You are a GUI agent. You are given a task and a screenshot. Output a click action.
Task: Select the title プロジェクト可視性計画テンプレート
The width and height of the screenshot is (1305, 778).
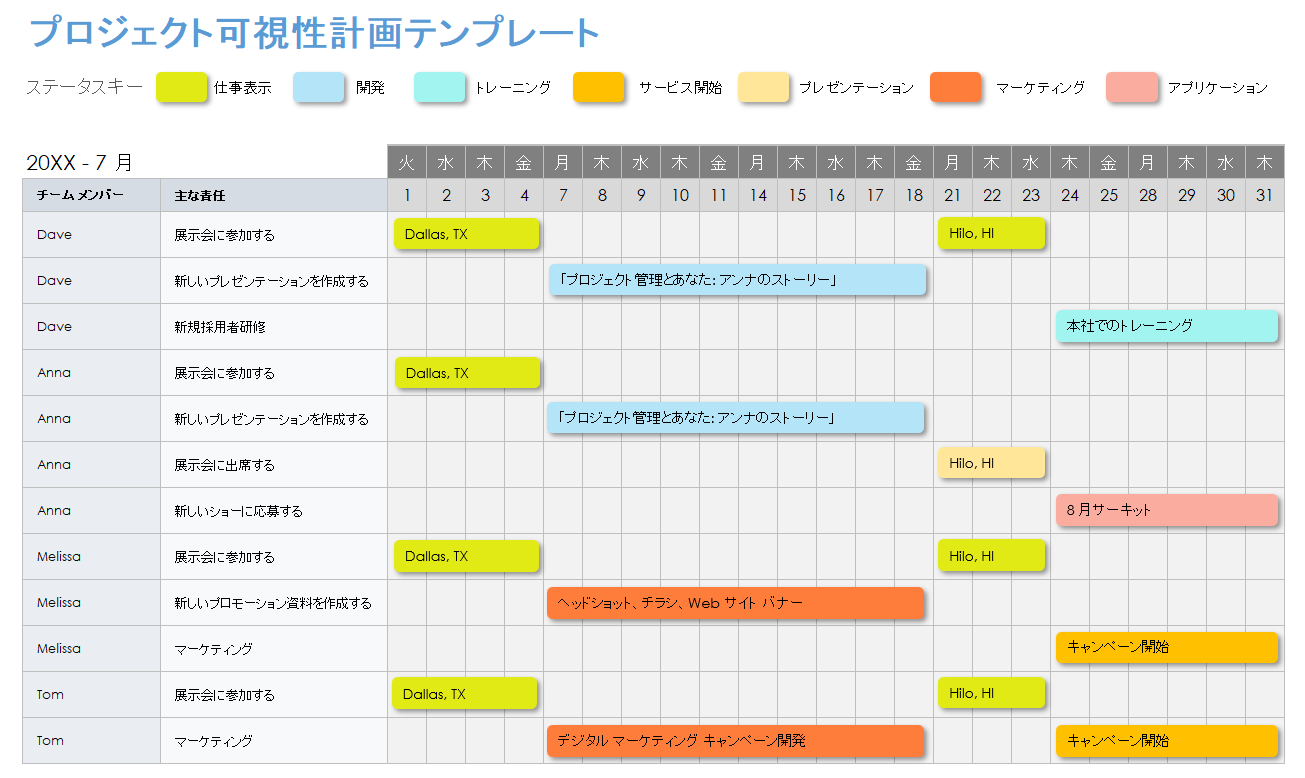click(x=315, y=32)
